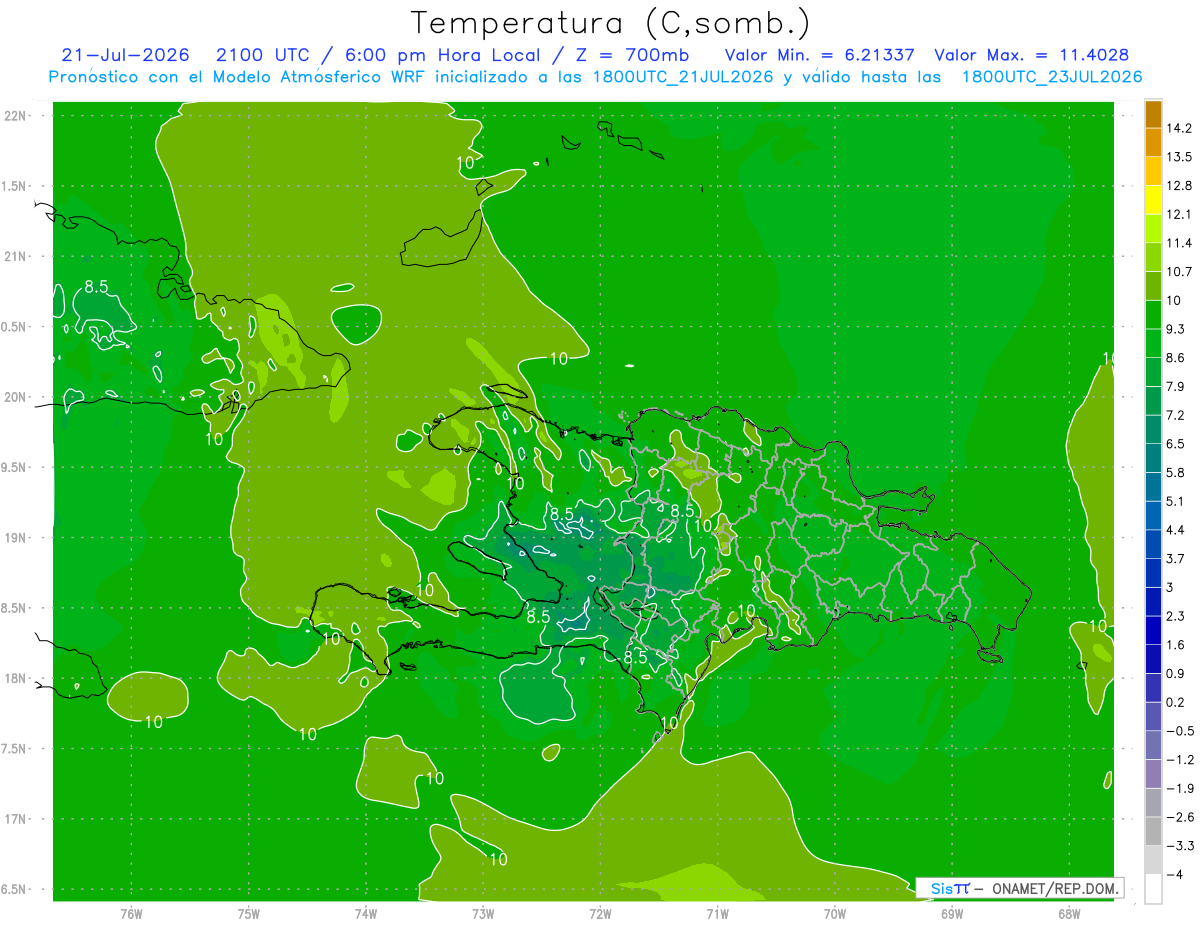Click the '75W' longitude label
Screen dimensions: 1200x927
[x=249, y=913]
